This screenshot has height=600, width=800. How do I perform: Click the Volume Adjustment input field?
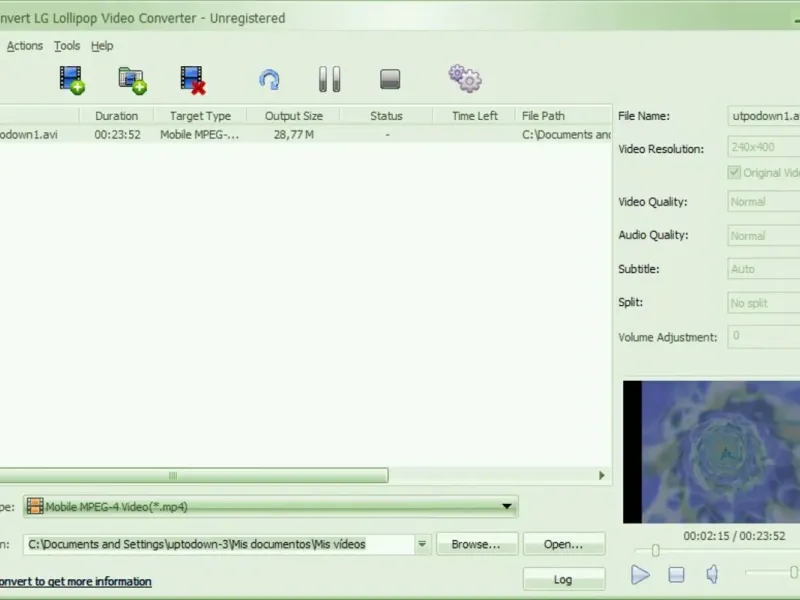tap(764, 337)
